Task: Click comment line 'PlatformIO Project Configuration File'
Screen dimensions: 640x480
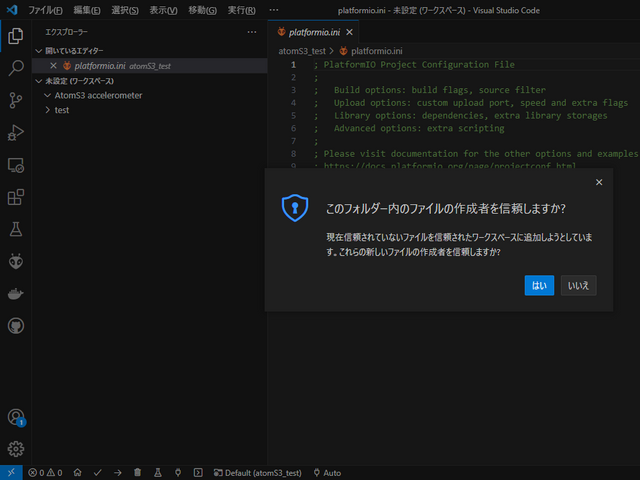Action: click(x=414, y=64)
